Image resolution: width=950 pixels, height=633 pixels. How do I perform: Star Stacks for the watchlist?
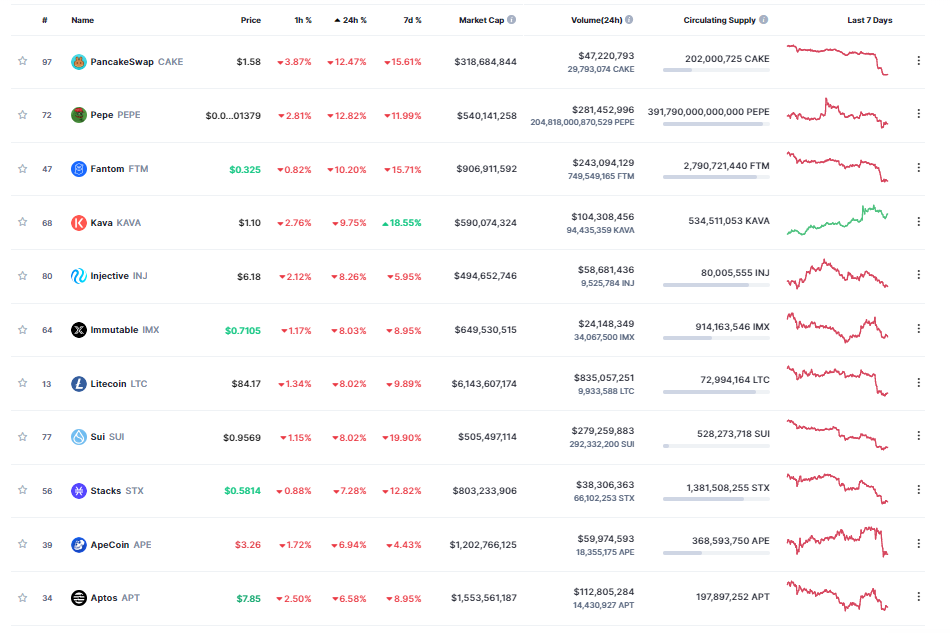(x=22, y=490)
